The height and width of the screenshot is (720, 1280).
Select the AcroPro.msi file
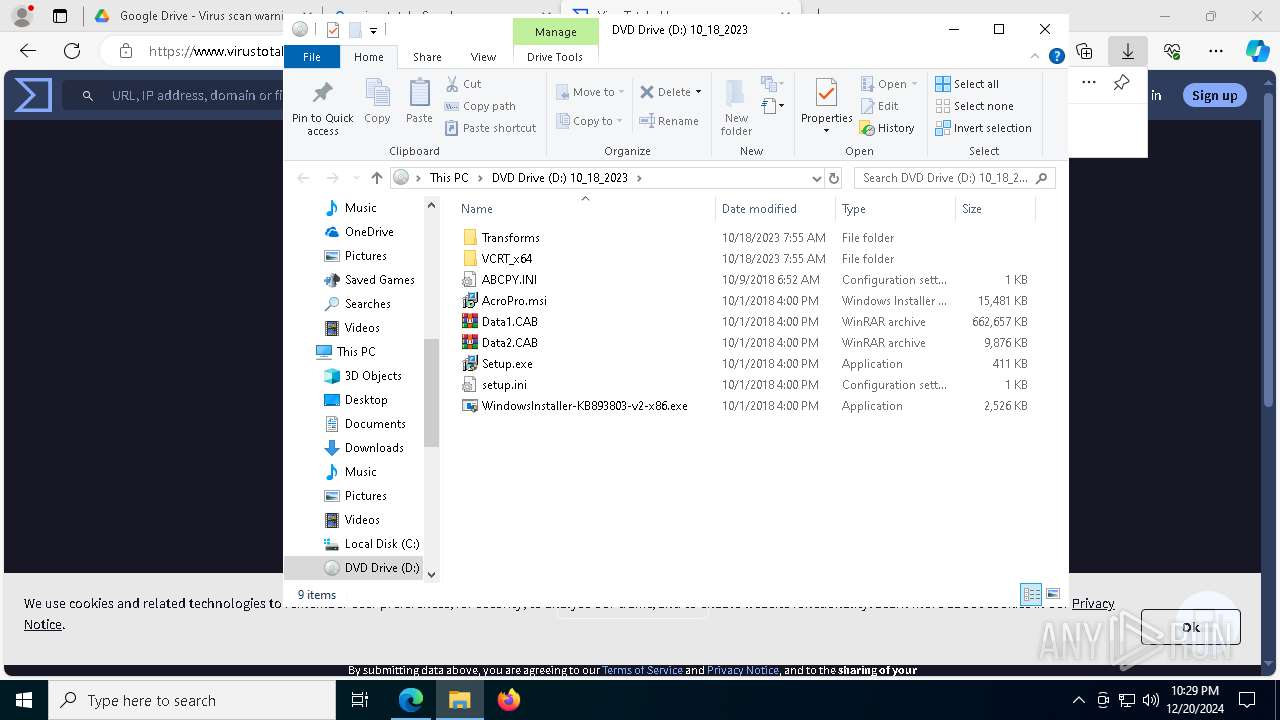pyautogui.click(x=514, y=301)
